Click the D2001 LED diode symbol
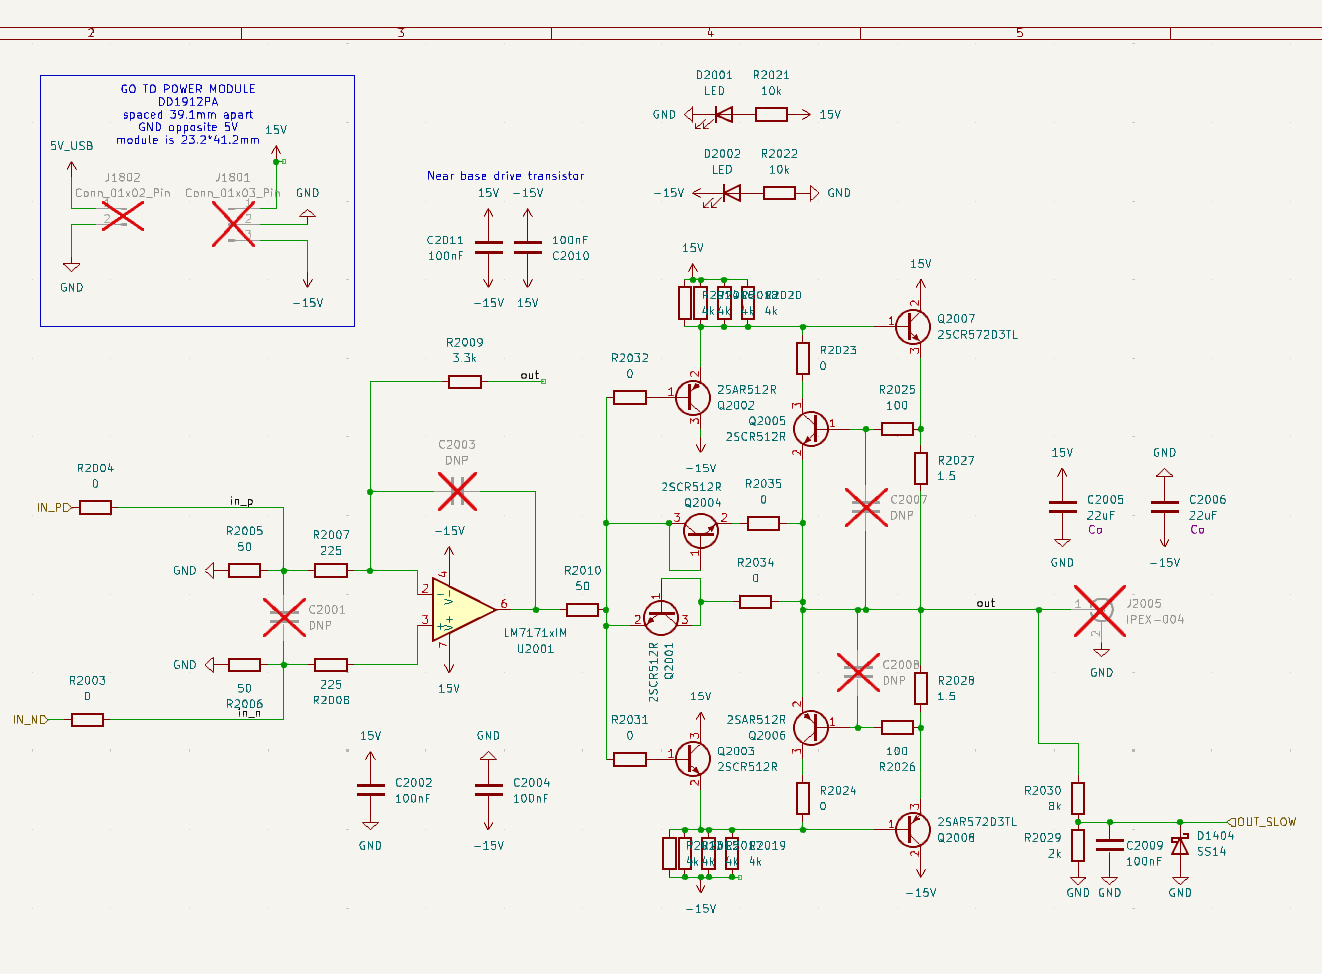 click(722, 115)
